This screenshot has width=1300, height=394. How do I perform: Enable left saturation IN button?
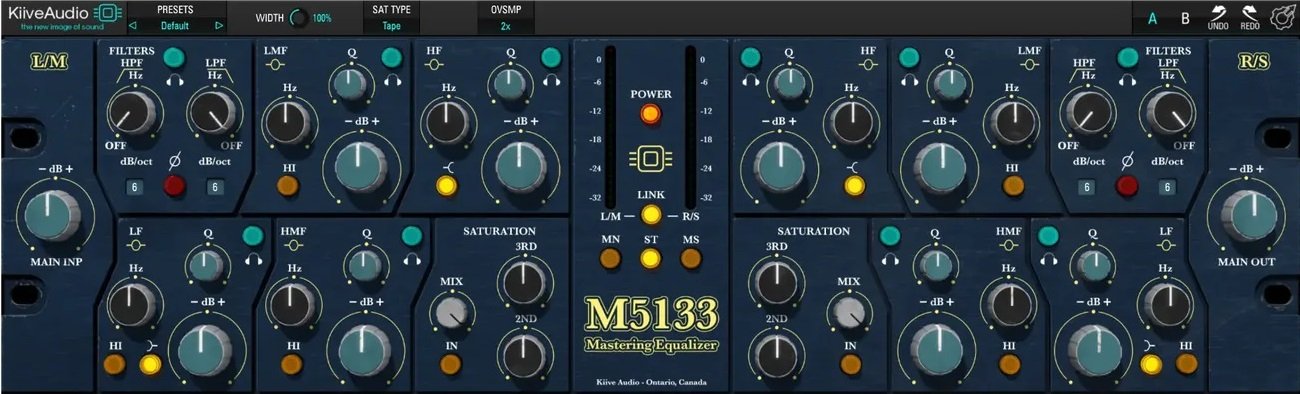(x=449, y=364)
